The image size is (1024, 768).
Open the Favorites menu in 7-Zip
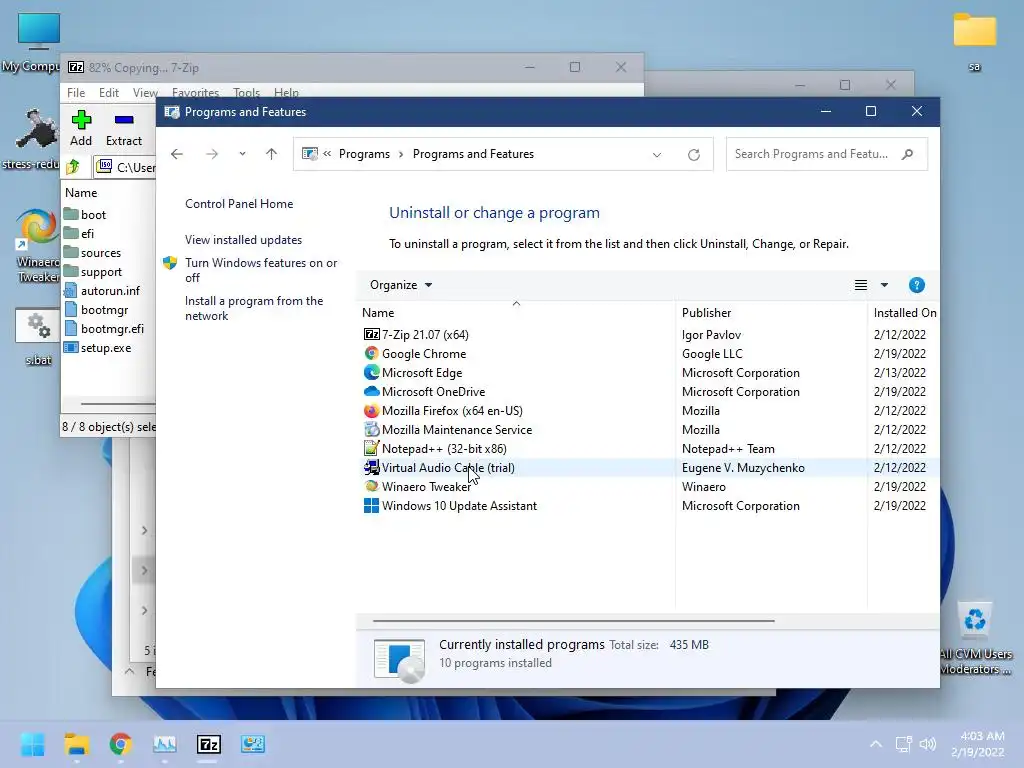[x=195, y=92]
